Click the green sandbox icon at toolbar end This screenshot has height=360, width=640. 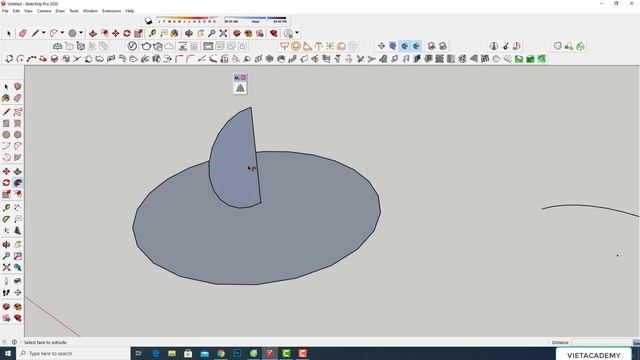point(542,59)
